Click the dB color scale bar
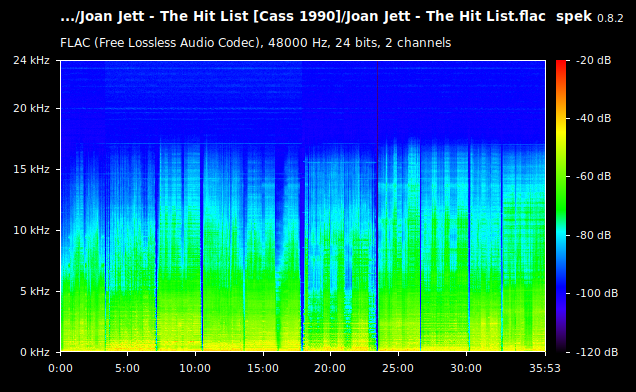 pyautogui.click(x=561, y=206)
